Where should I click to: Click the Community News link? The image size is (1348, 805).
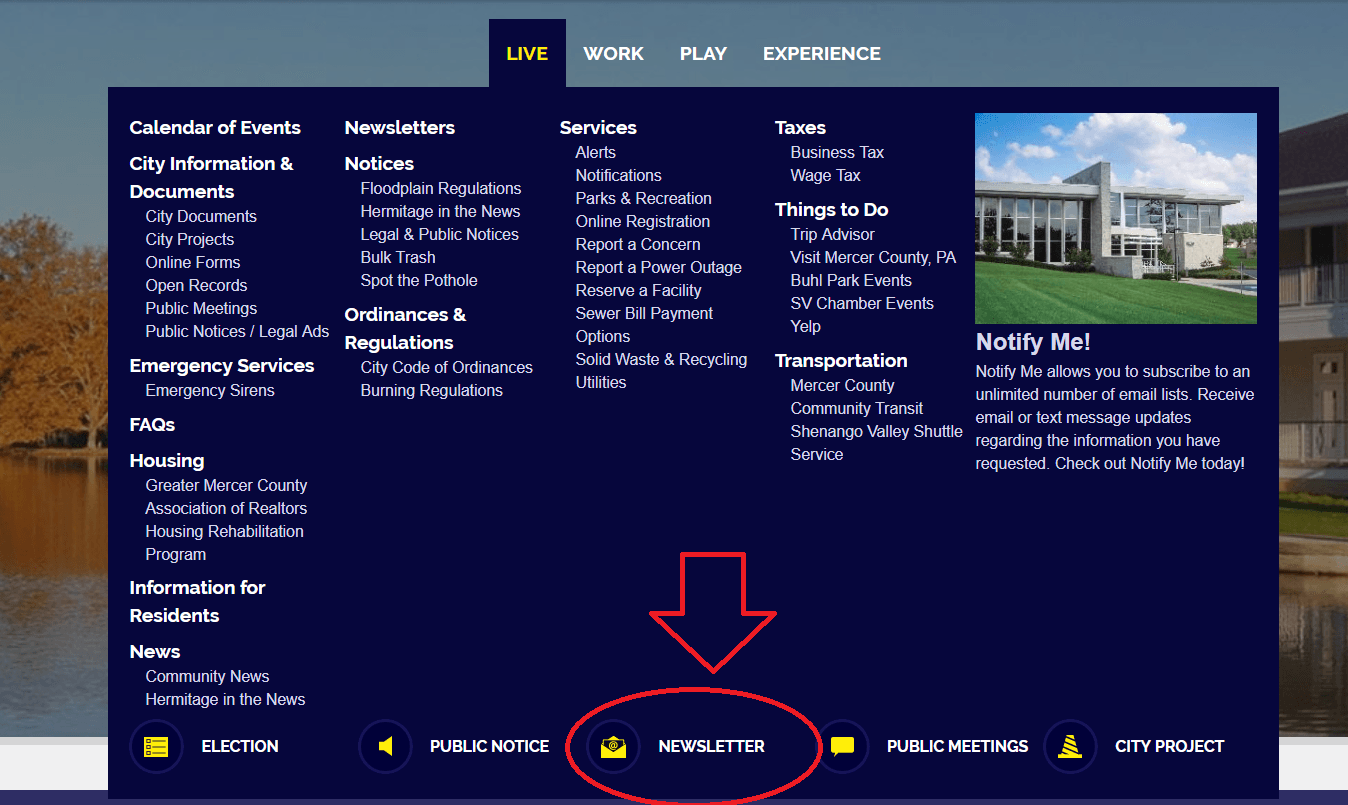[x=207, y=677]
